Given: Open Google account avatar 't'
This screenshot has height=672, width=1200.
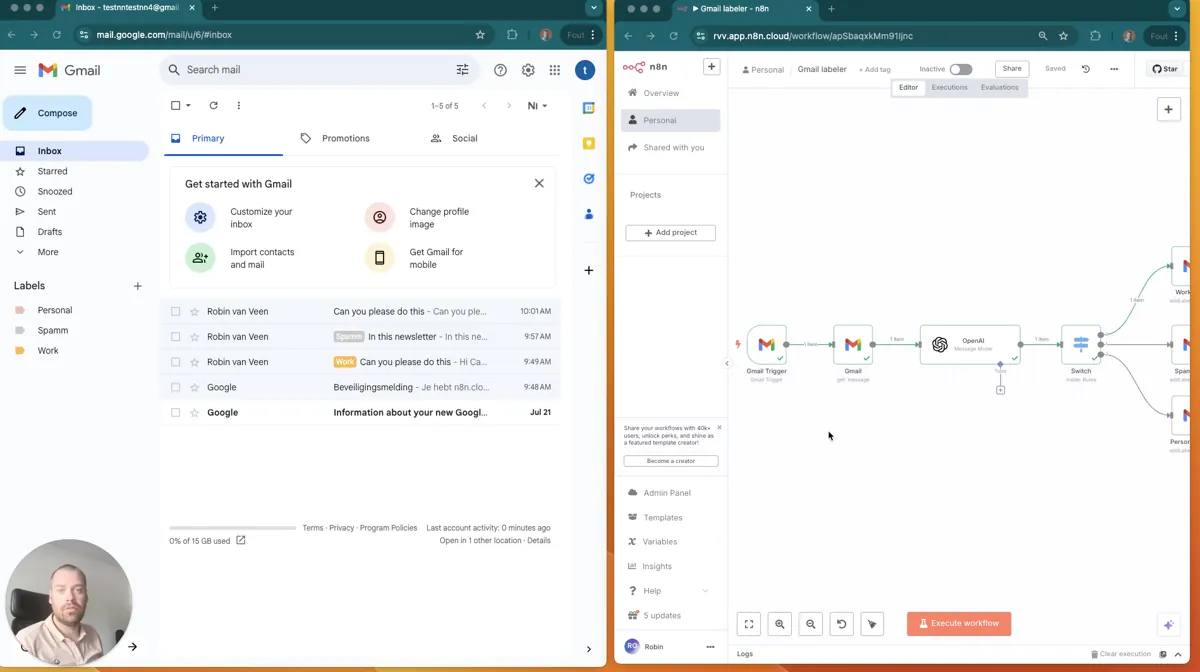Looking at the screenshot, I should pyautogui.click(x=585, y=70).
